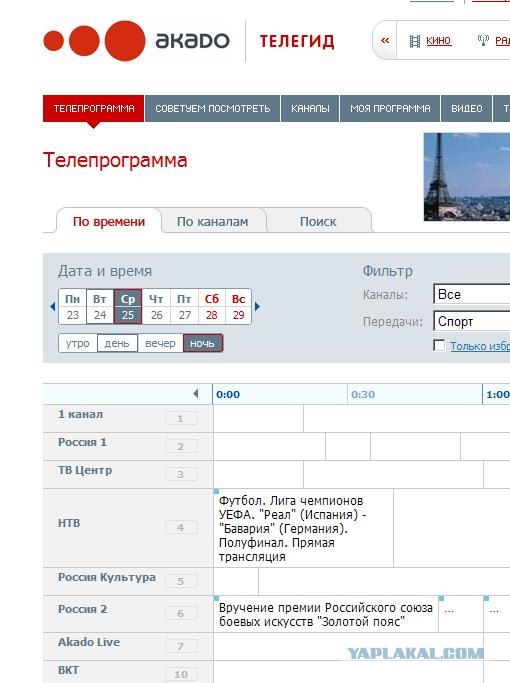Click the Eiffel Tower banner image
The height and width of the screenshot is (683, 510).
click(x=467, y=177)
